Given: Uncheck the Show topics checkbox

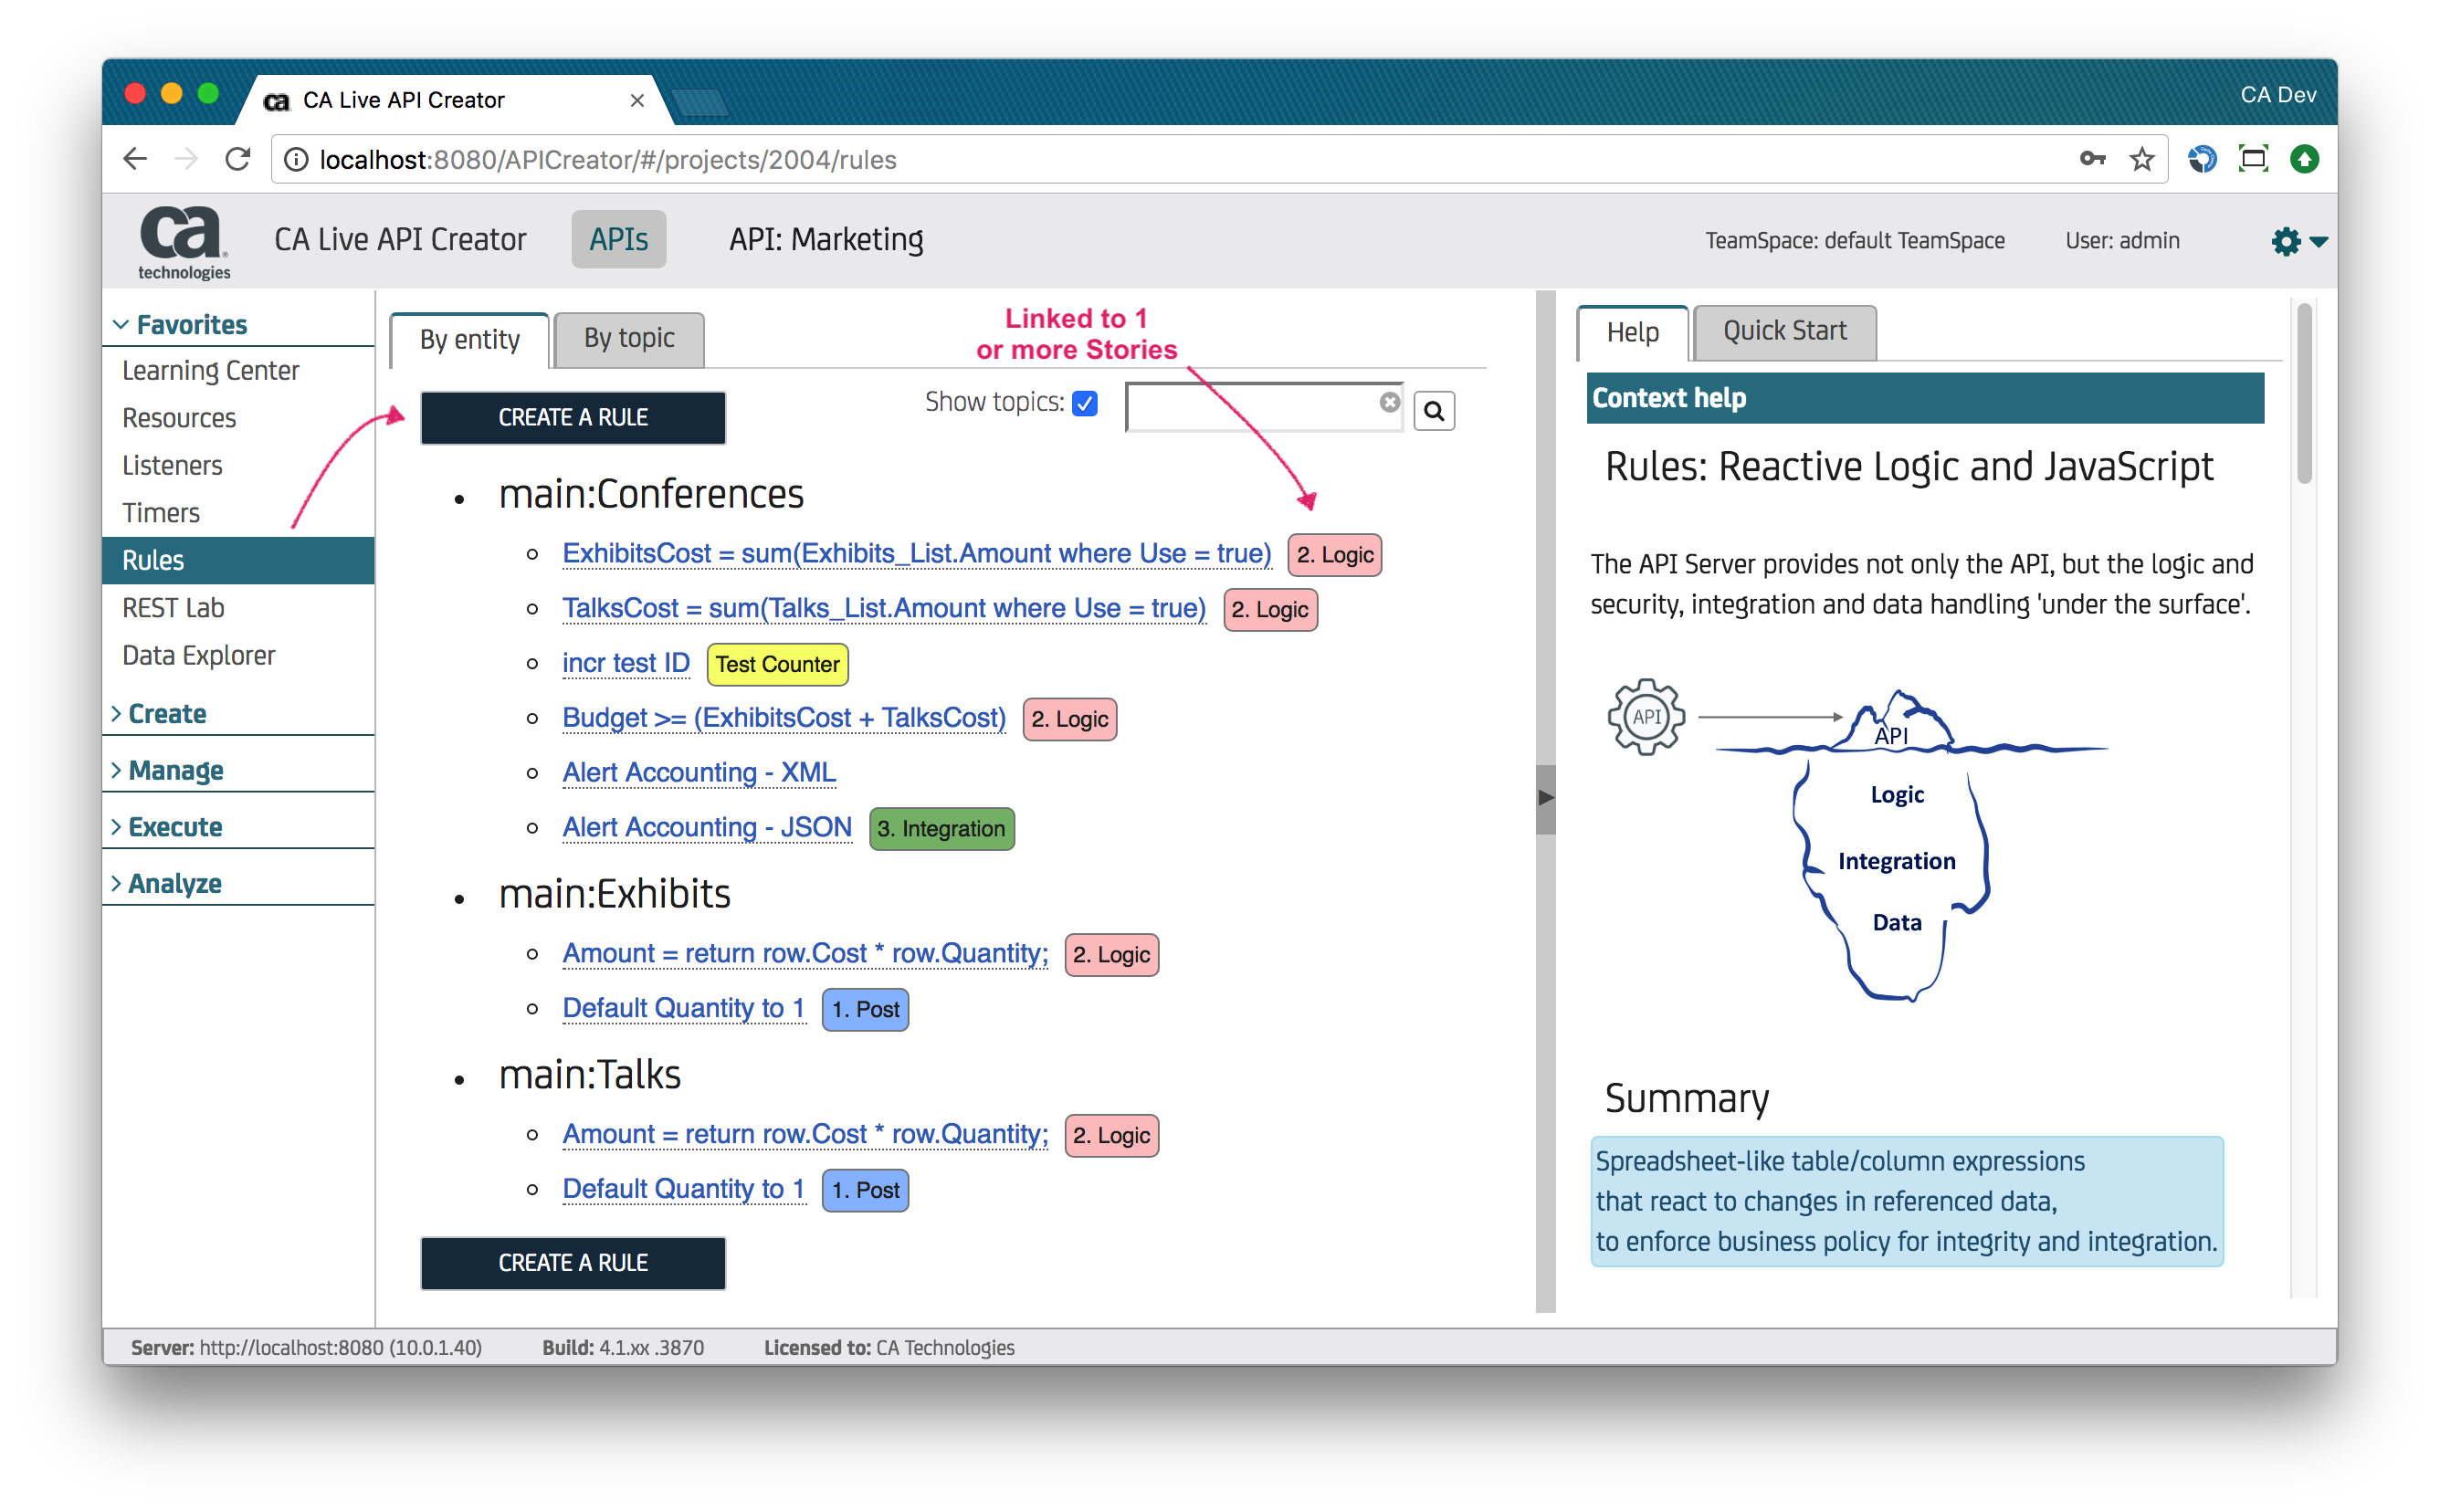Looking at the screenshot, I should pos(1084,403).
